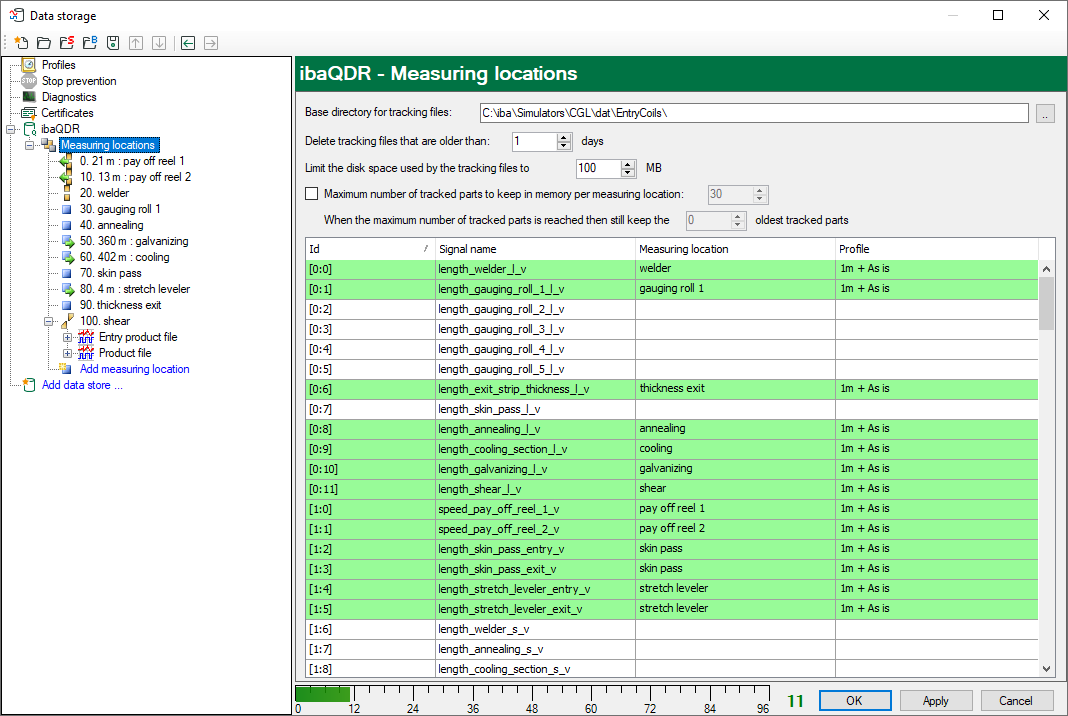
Task: Click the welder location icon
Action: 67,193
